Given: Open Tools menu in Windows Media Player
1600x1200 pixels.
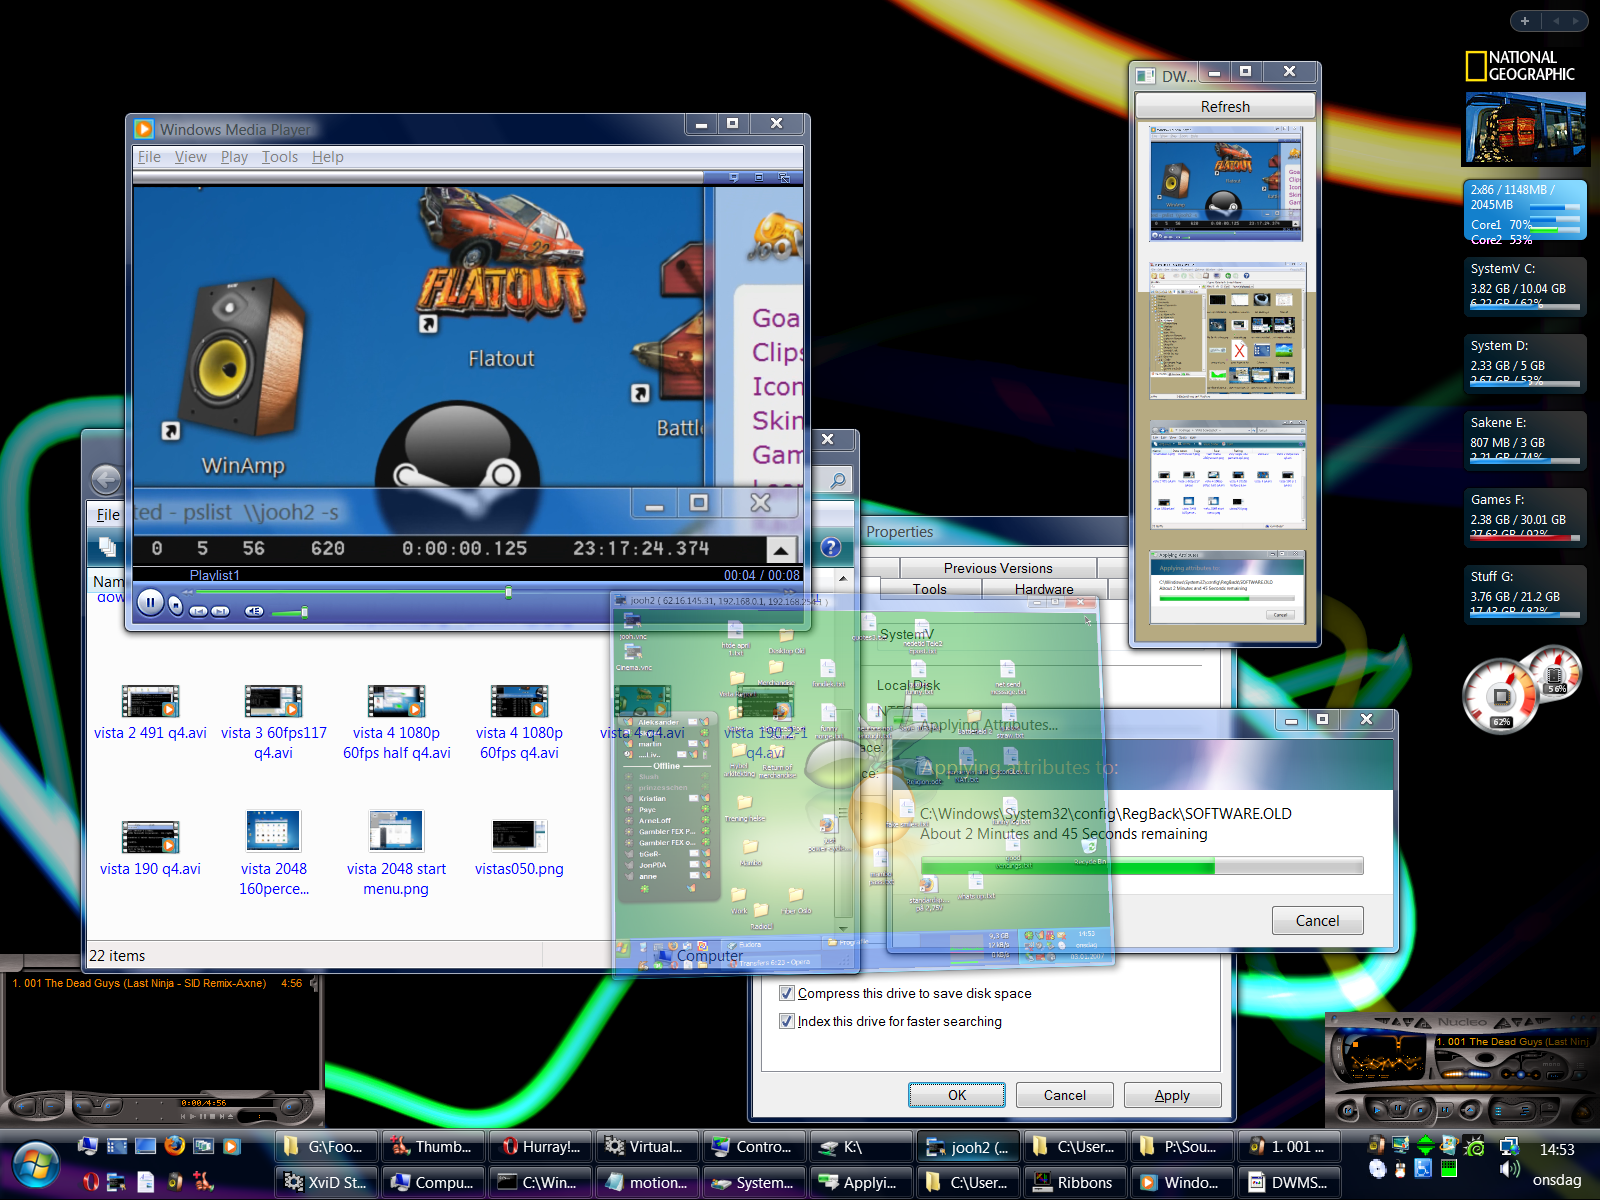Looking at the screenshot, I should click(280, 157).
